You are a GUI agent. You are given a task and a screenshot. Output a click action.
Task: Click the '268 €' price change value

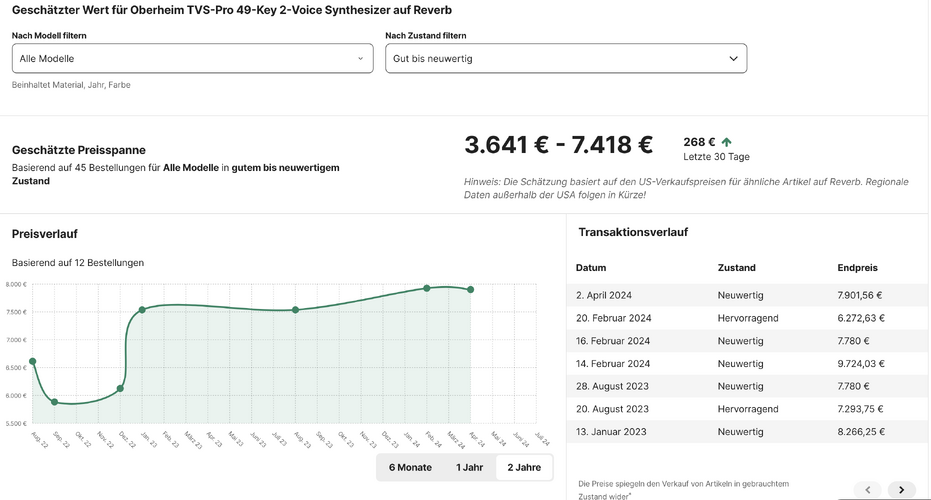click(x=699, y=142)
